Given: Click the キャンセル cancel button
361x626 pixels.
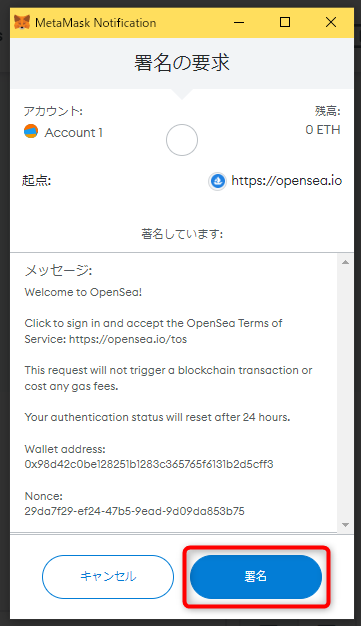Looking at the screenshot, I should (108, 576).
